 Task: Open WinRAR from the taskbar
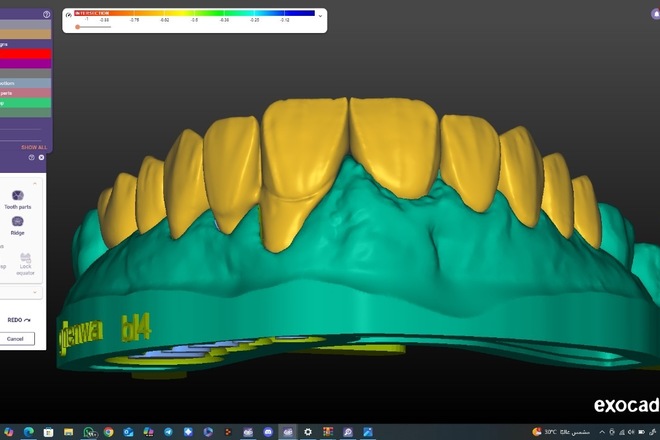click(x=328, y=432)
